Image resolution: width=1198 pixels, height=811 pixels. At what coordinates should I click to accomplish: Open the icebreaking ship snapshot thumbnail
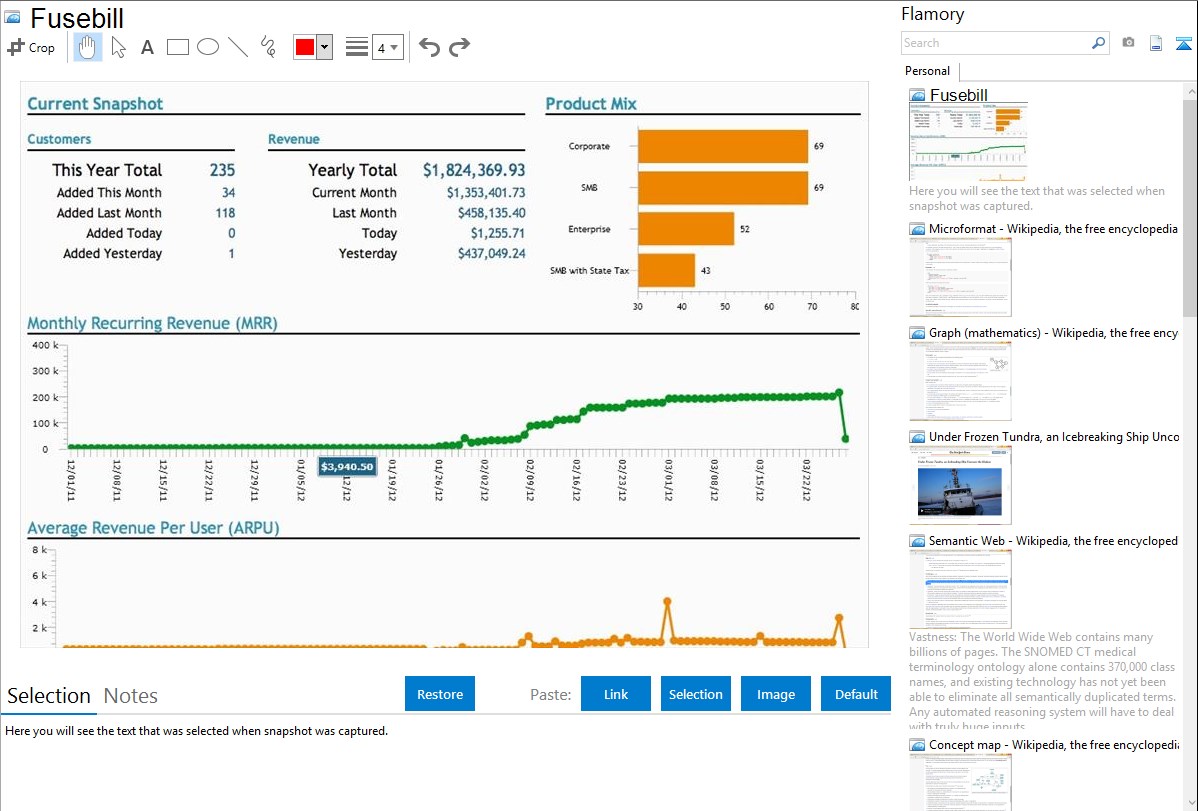pos(960,485)
